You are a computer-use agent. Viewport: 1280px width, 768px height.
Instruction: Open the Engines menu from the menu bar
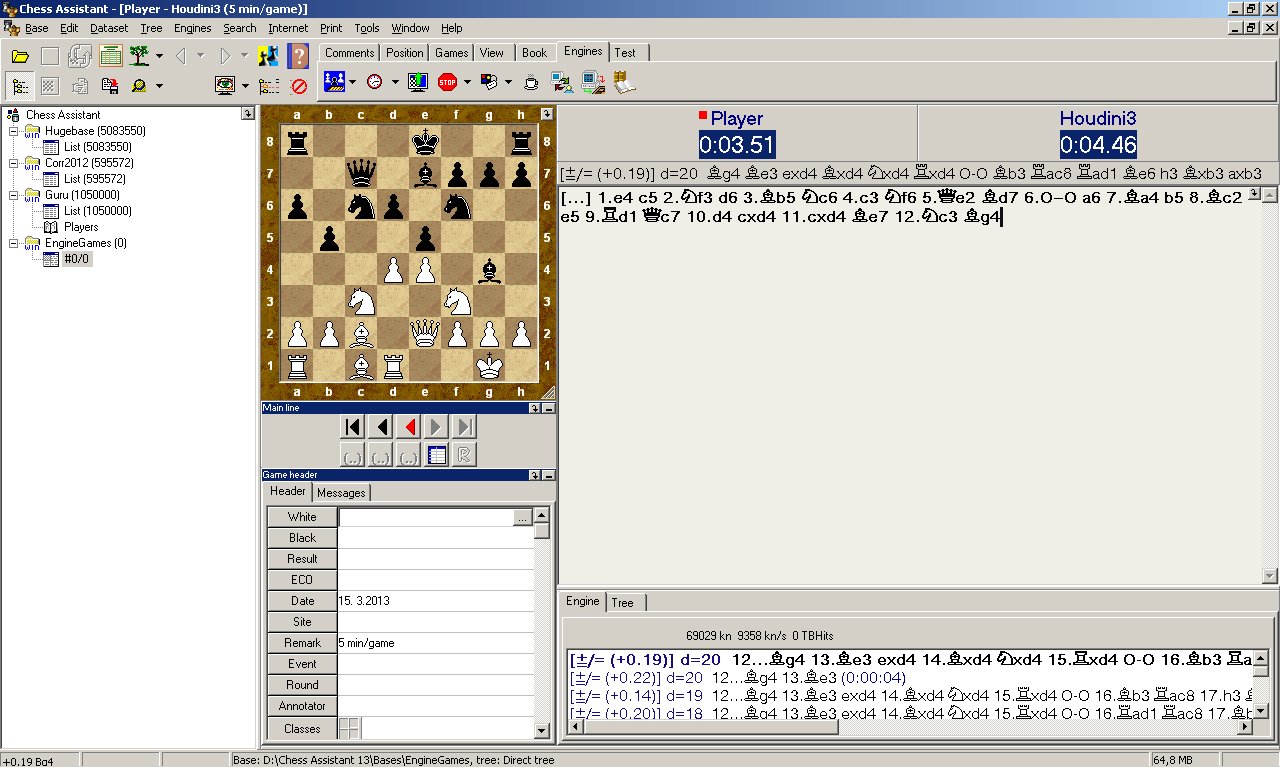[192, 28]
